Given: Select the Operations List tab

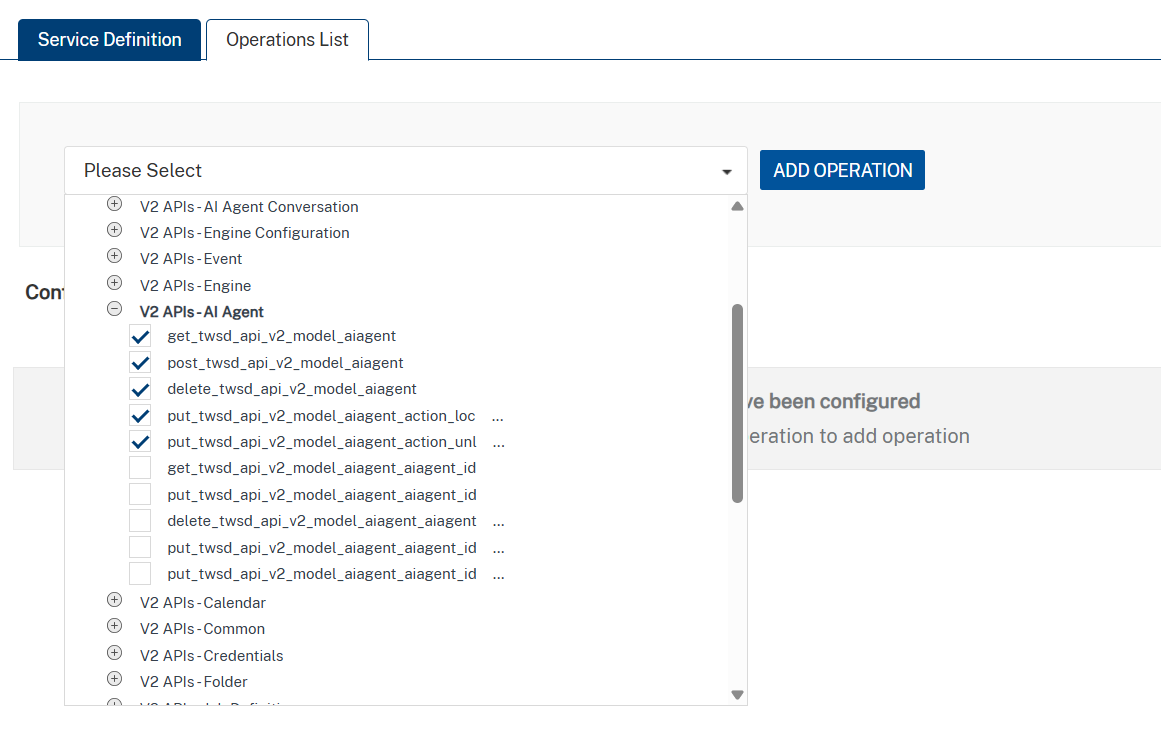Looking at the screenshot, I should 287,40.
